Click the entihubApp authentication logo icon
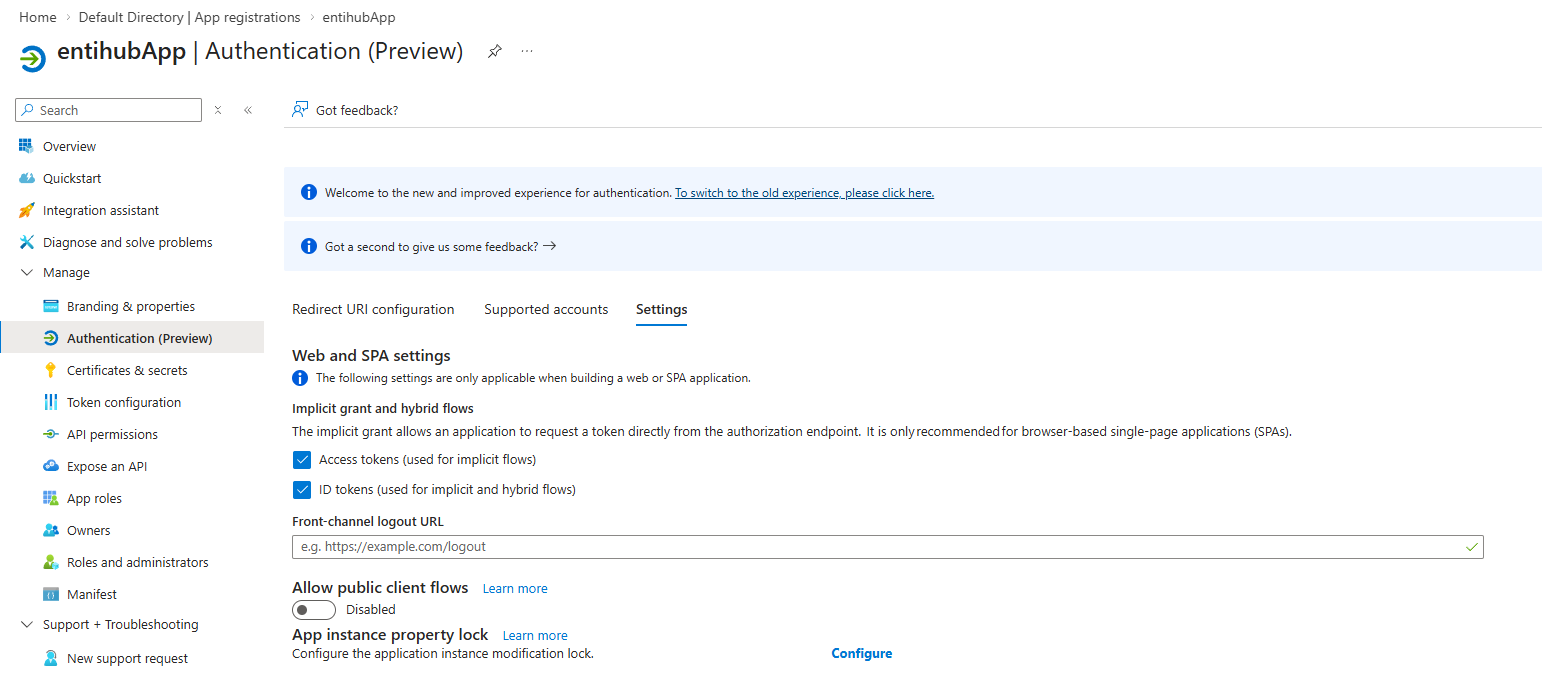The width and height of the screenshot is (1542, 692). pos(33,59)
